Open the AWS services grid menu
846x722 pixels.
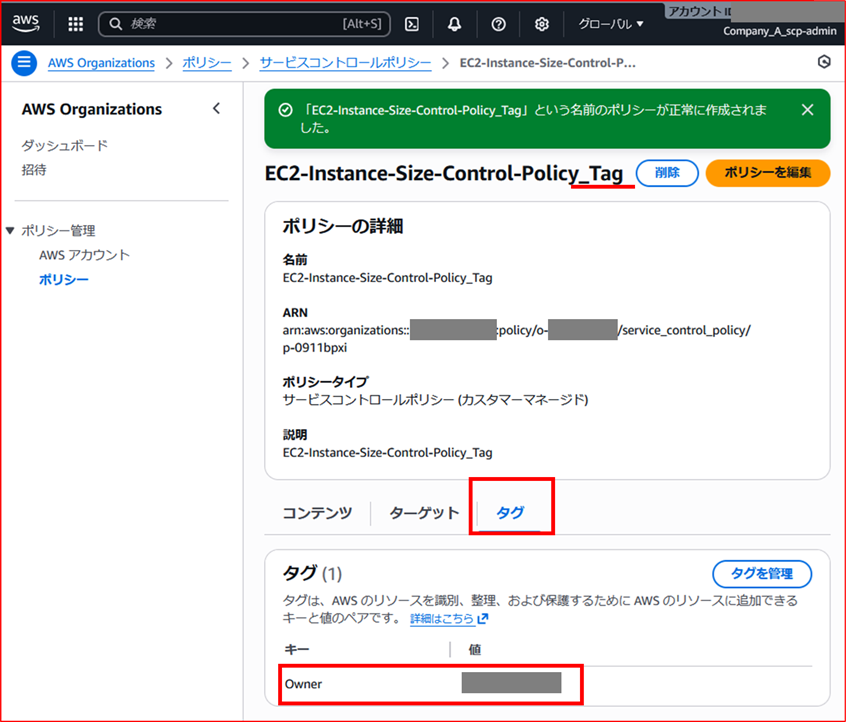tap(75, 23)
